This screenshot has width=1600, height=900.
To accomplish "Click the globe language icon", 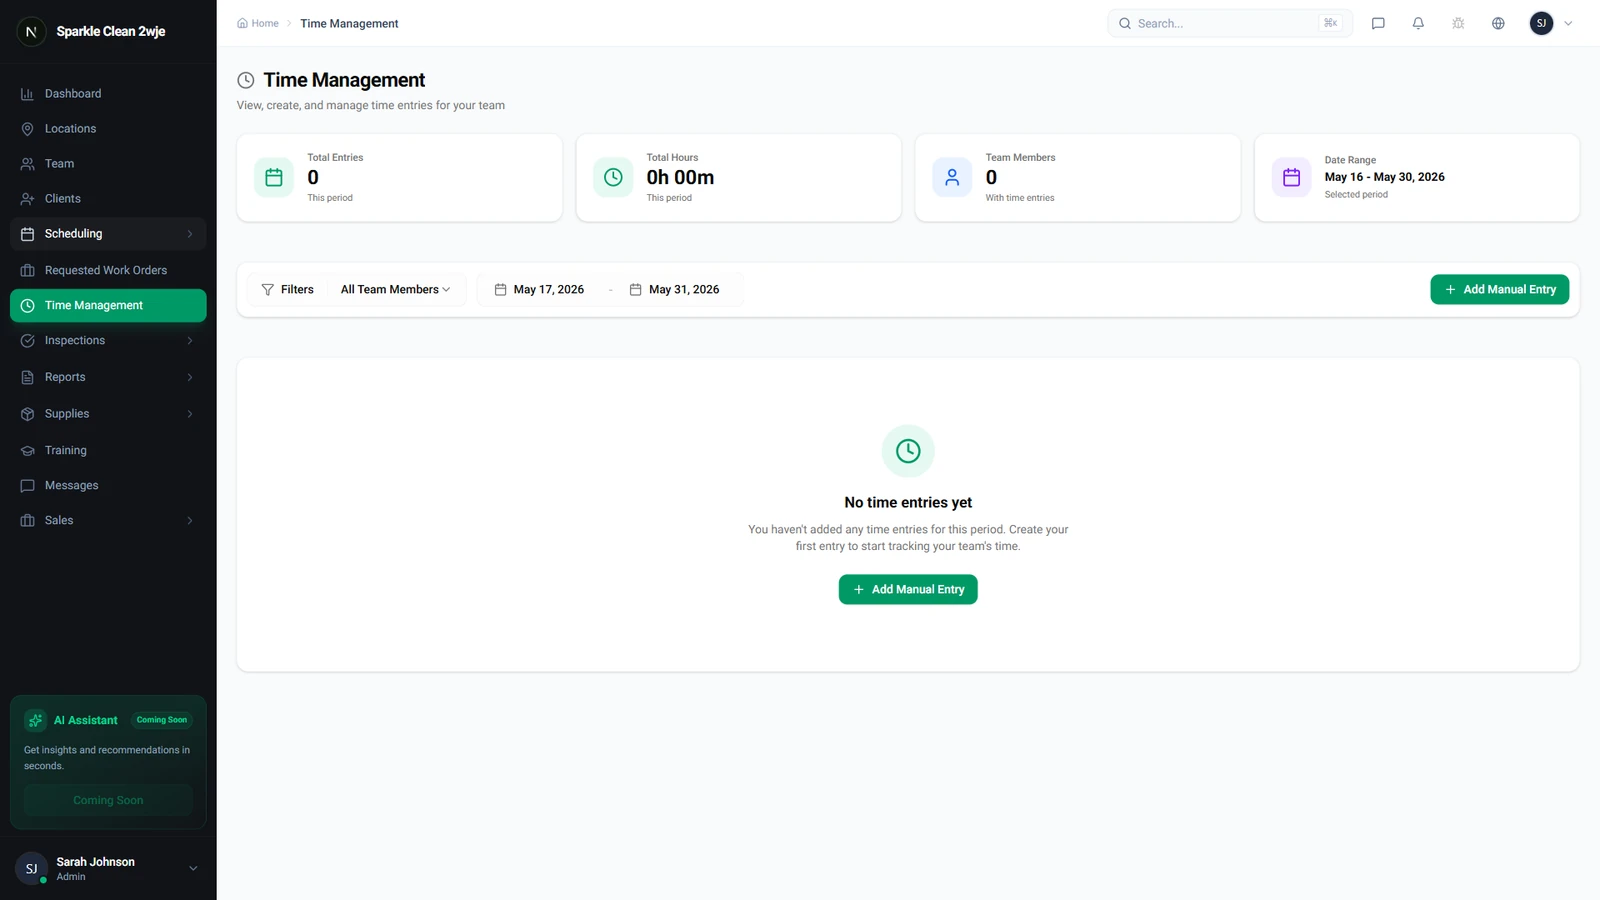I will (x=1498, y=23).
